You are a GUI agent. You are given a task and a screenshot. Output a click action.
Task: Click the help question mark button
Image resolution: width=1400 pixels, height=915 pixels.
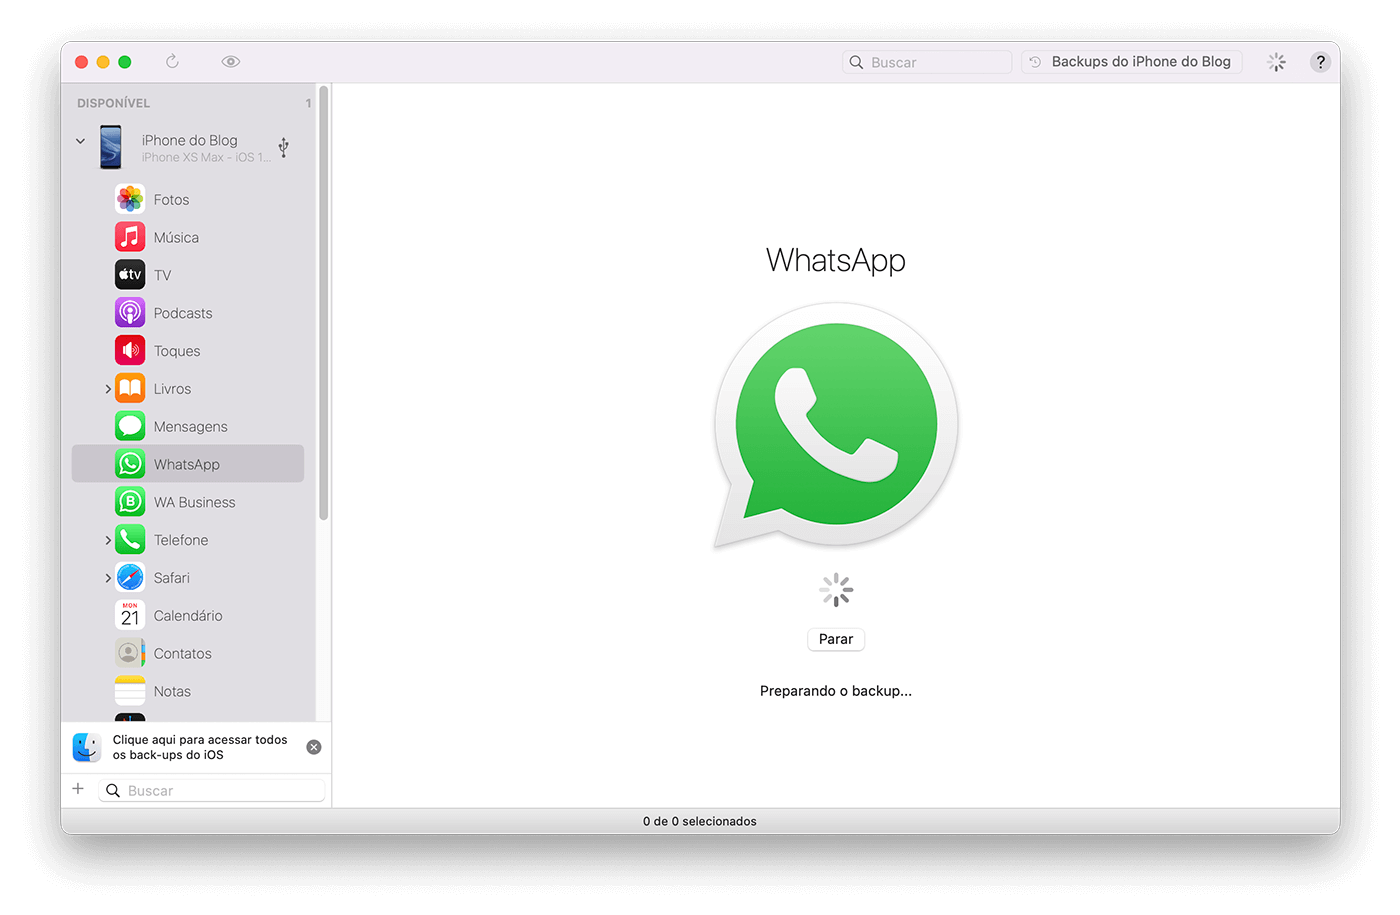coord(1320,62)
